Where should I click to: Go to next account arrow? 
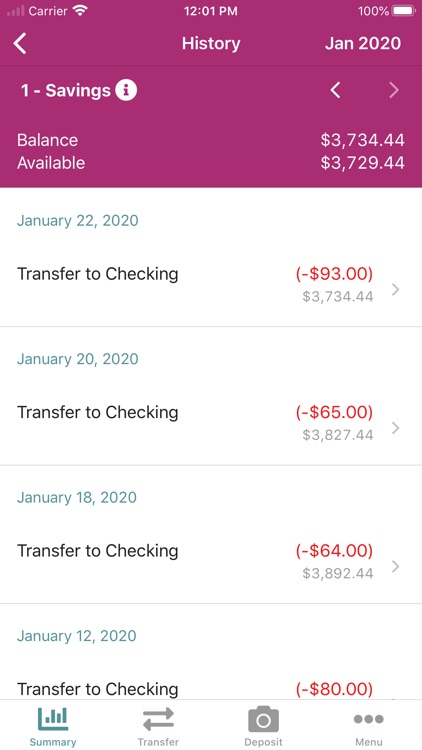pos(393,90)
